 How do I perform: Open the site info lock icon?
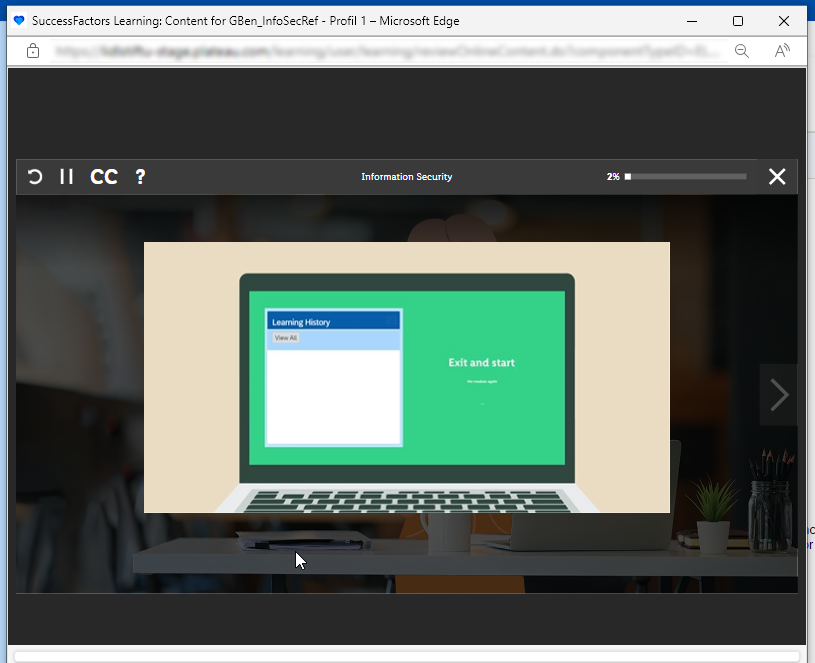point(33,51)
